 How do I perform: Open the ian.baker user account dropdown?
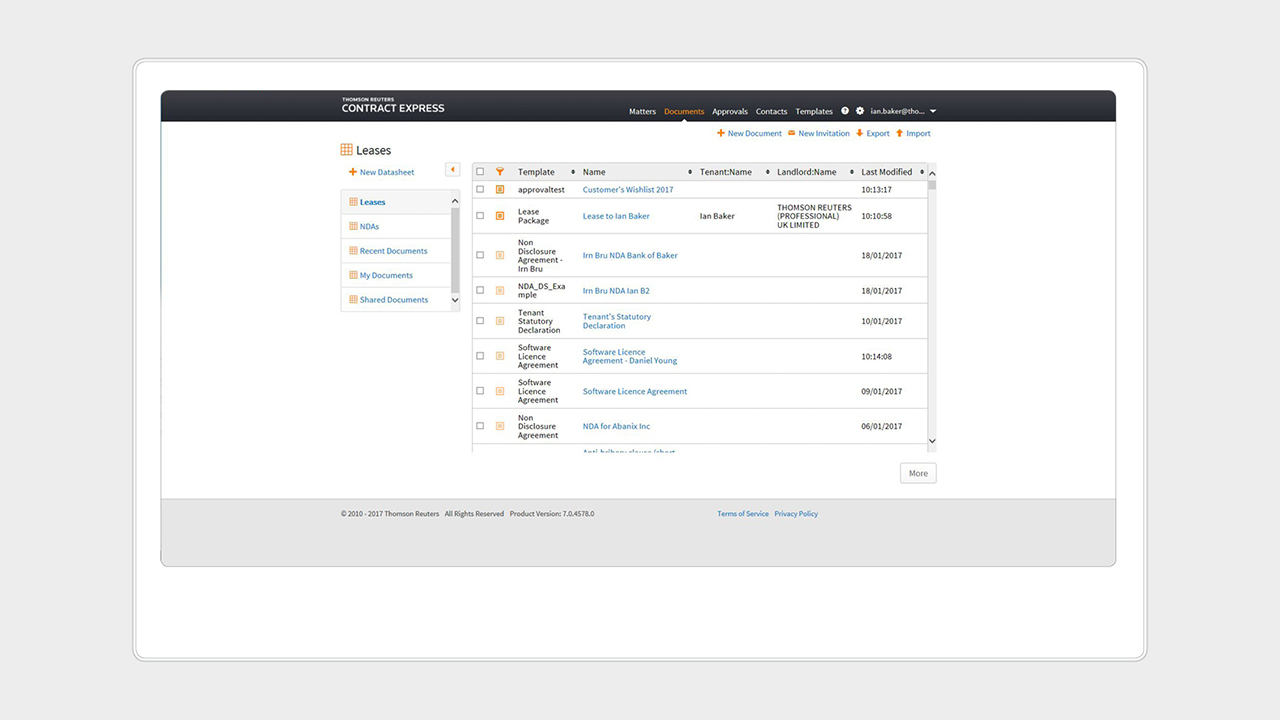pos(903,111)
